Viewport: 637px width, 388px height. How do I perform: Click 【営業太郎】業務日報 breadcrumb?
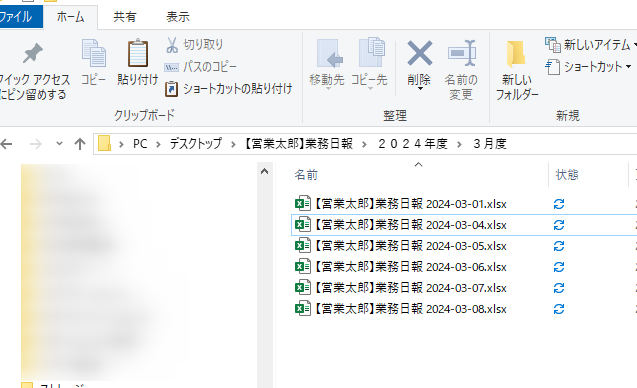click(299, 144)
